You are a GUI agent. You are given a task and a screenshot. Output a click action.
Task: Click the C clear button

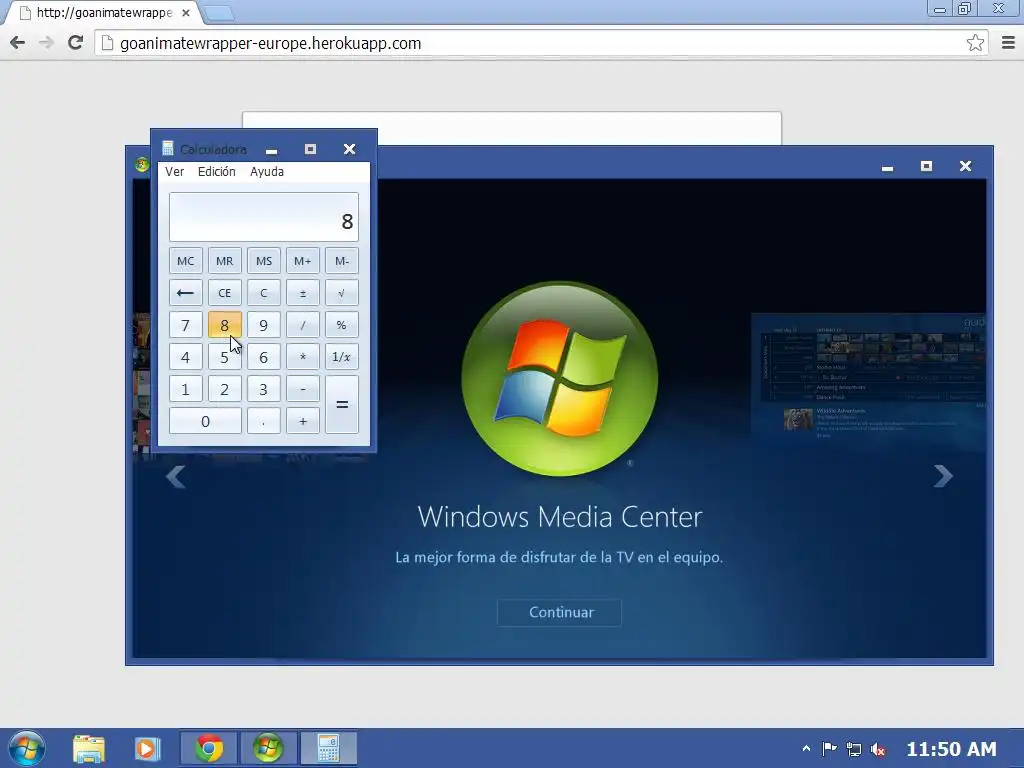(264, 293)
